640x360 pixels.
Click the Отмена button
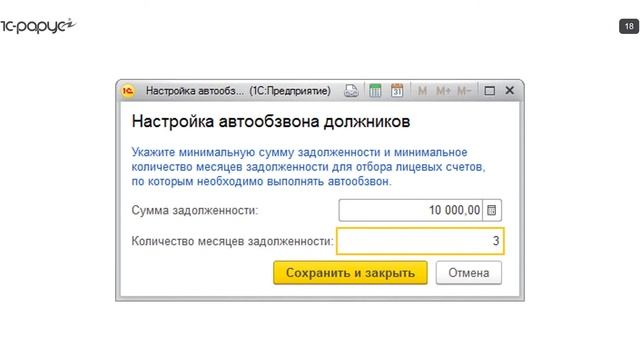469,273
